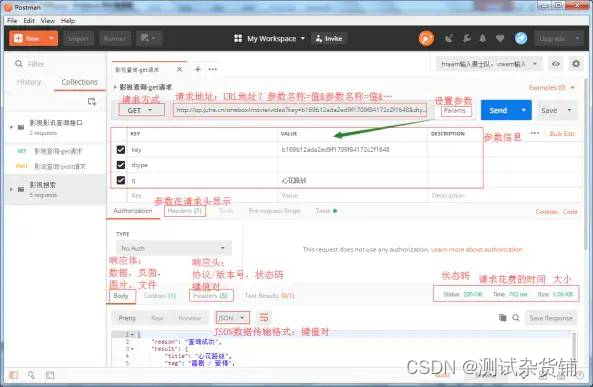Viewport: 593px width, 387px height.
Task: Click the copy response icon
Action: [x=502, y=318]
